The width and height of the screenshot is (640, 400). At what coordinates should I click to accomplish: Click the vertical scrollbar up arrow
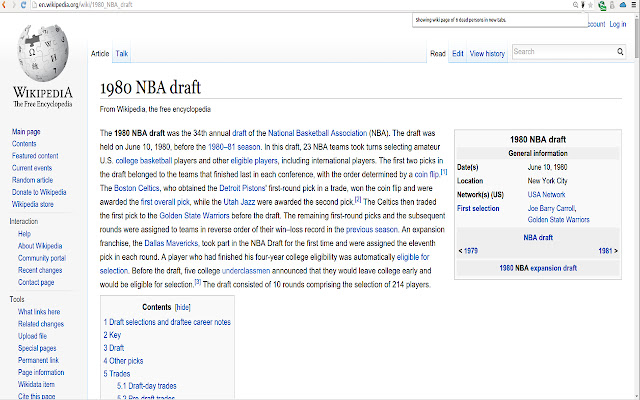[637, 15]
